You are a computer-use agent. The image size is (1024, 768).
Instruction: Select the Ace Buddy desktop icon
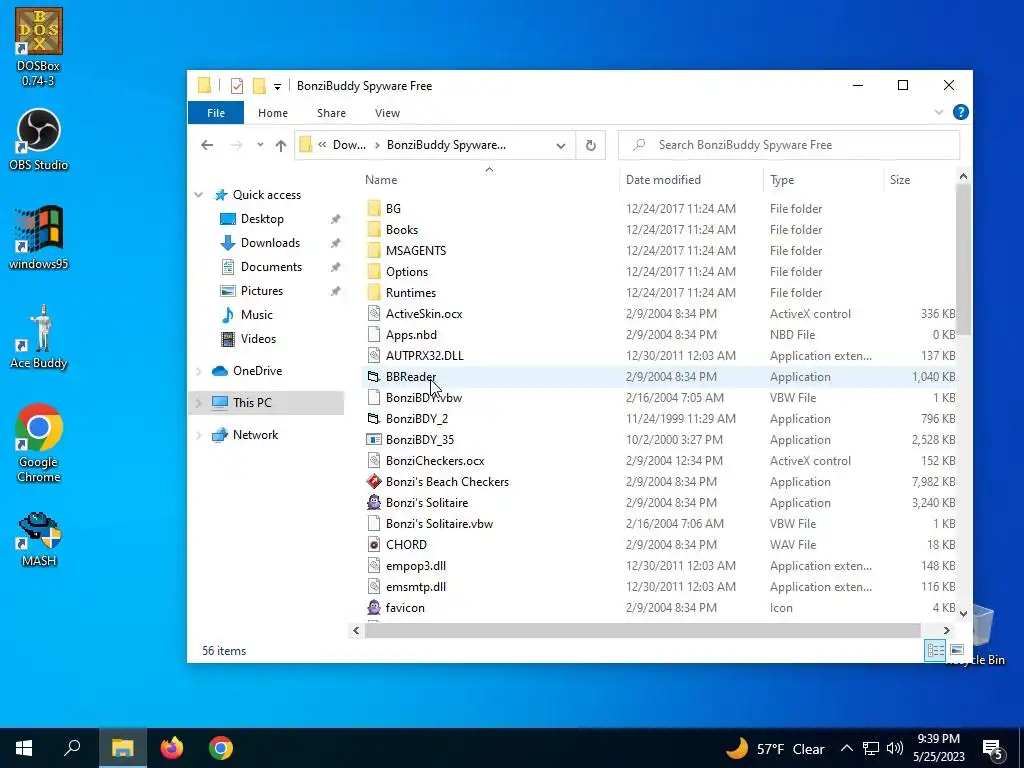(39, 337)
